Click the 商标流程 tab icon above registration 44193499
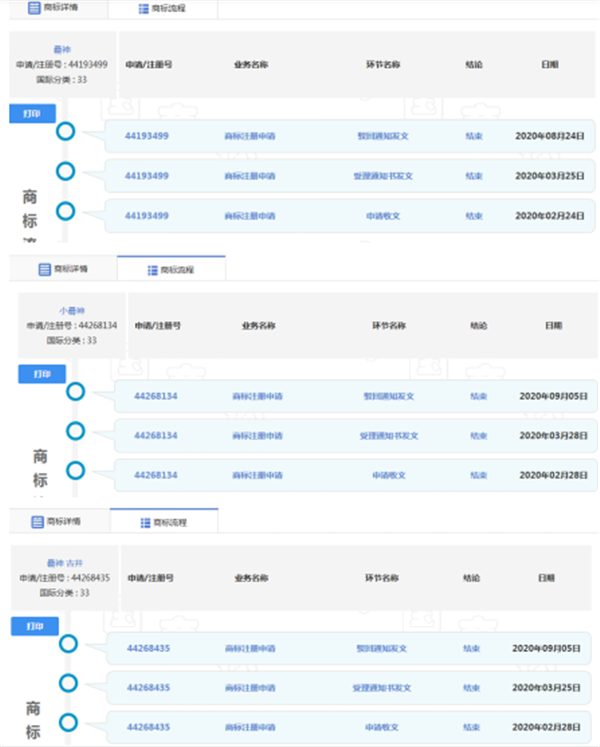This screenshot has height=747, width=600. pyautogui.click(x=143, y=9)
